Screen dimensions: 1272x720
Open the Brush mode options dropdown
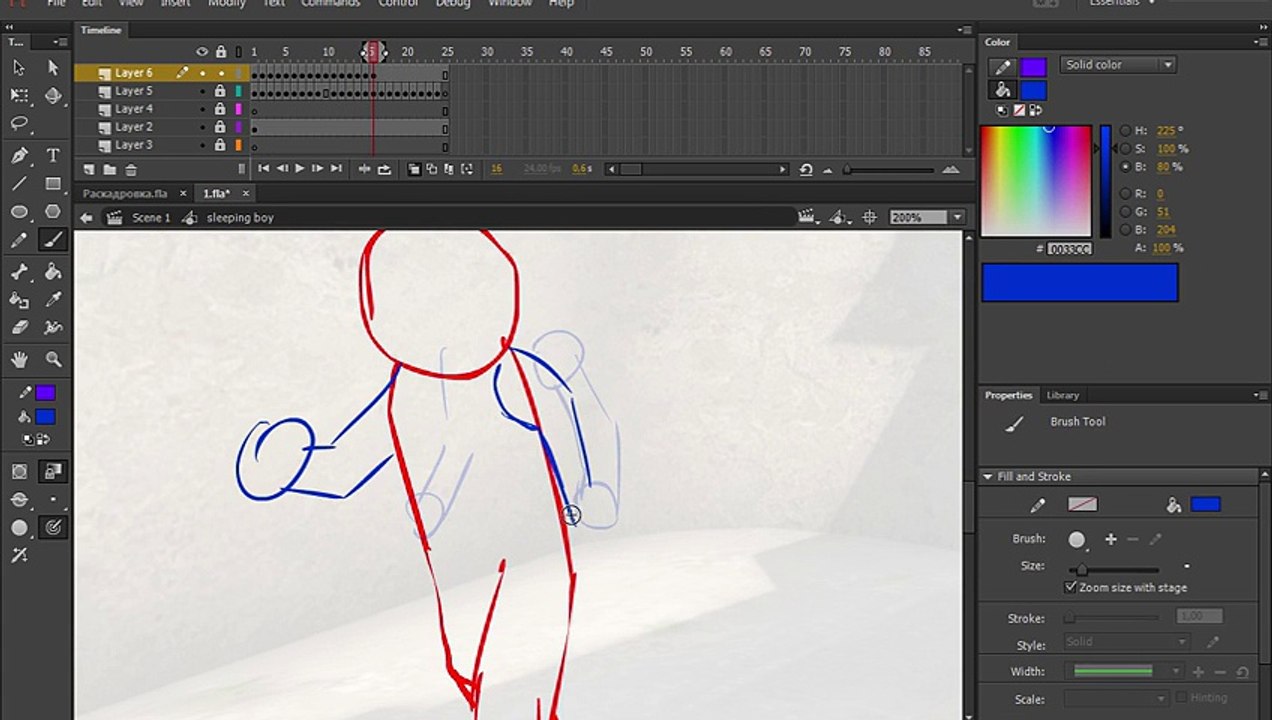pyautogui.click(x=19, y=499)
